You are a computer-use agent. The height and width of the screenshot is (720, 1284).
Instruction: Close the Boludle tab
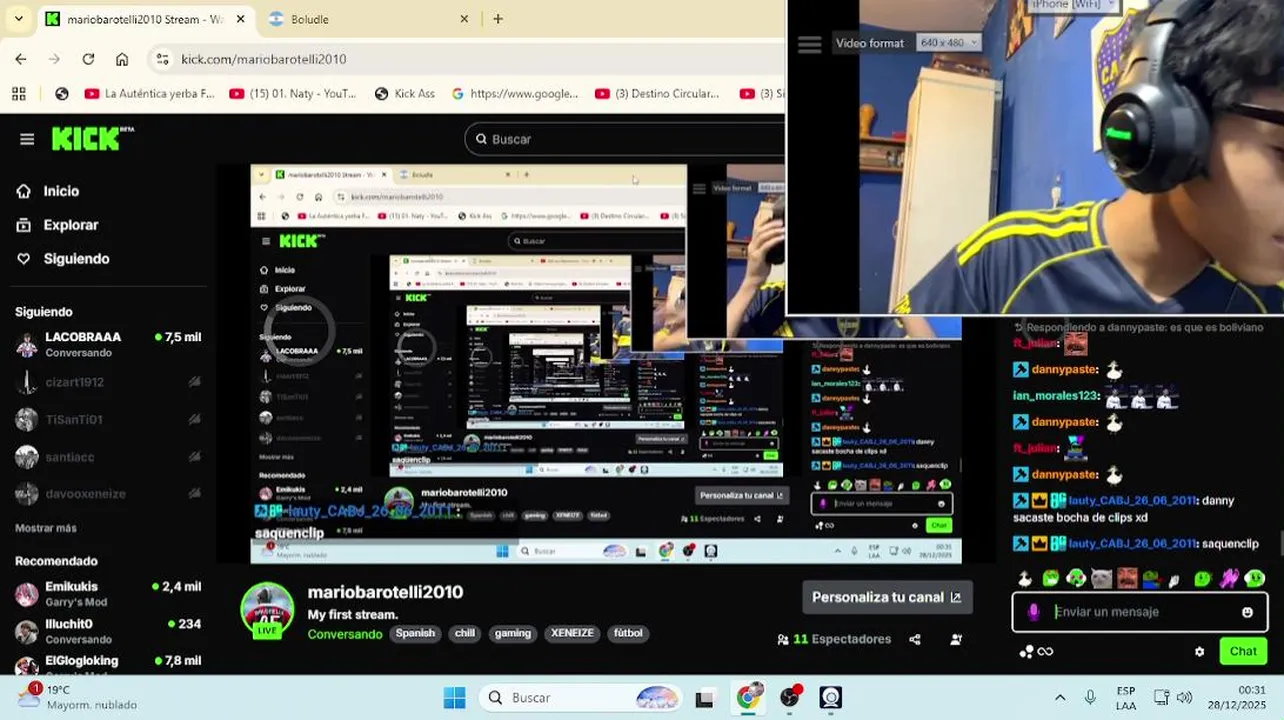[464, 19]
